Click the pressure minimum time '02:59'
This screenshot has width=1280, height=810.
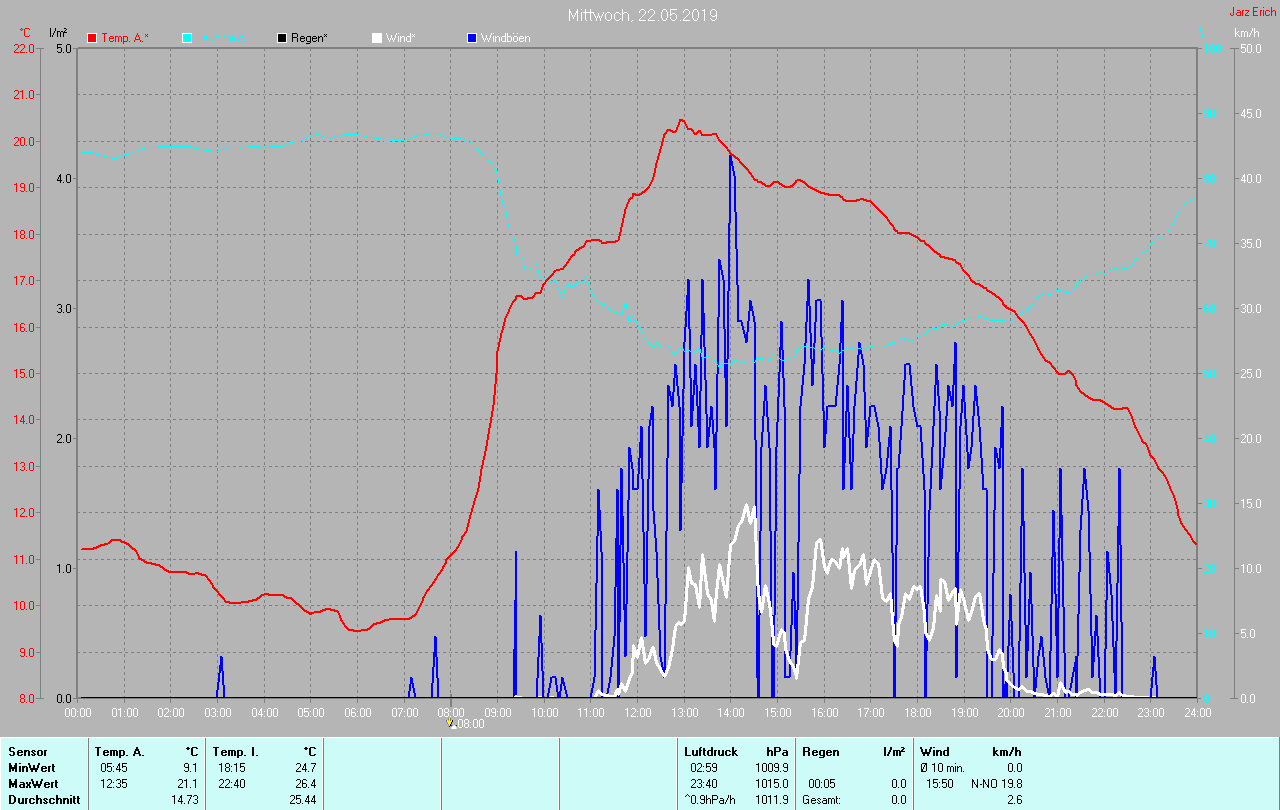pos(704,768)
